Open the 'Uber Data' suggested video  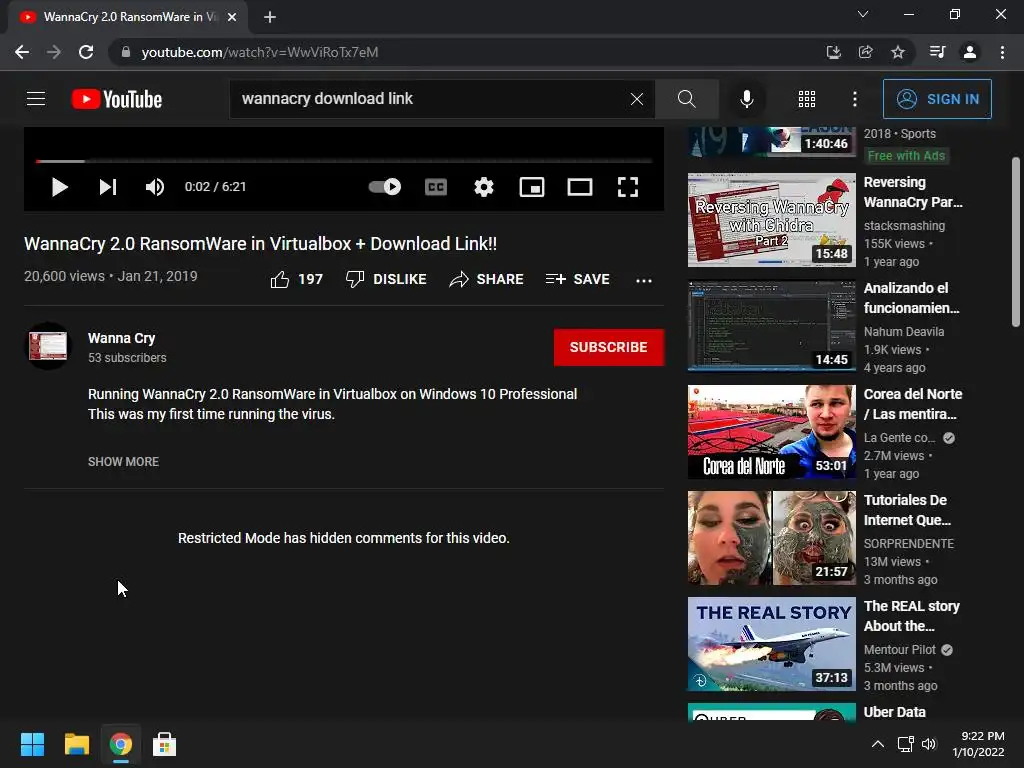(894, 712)
